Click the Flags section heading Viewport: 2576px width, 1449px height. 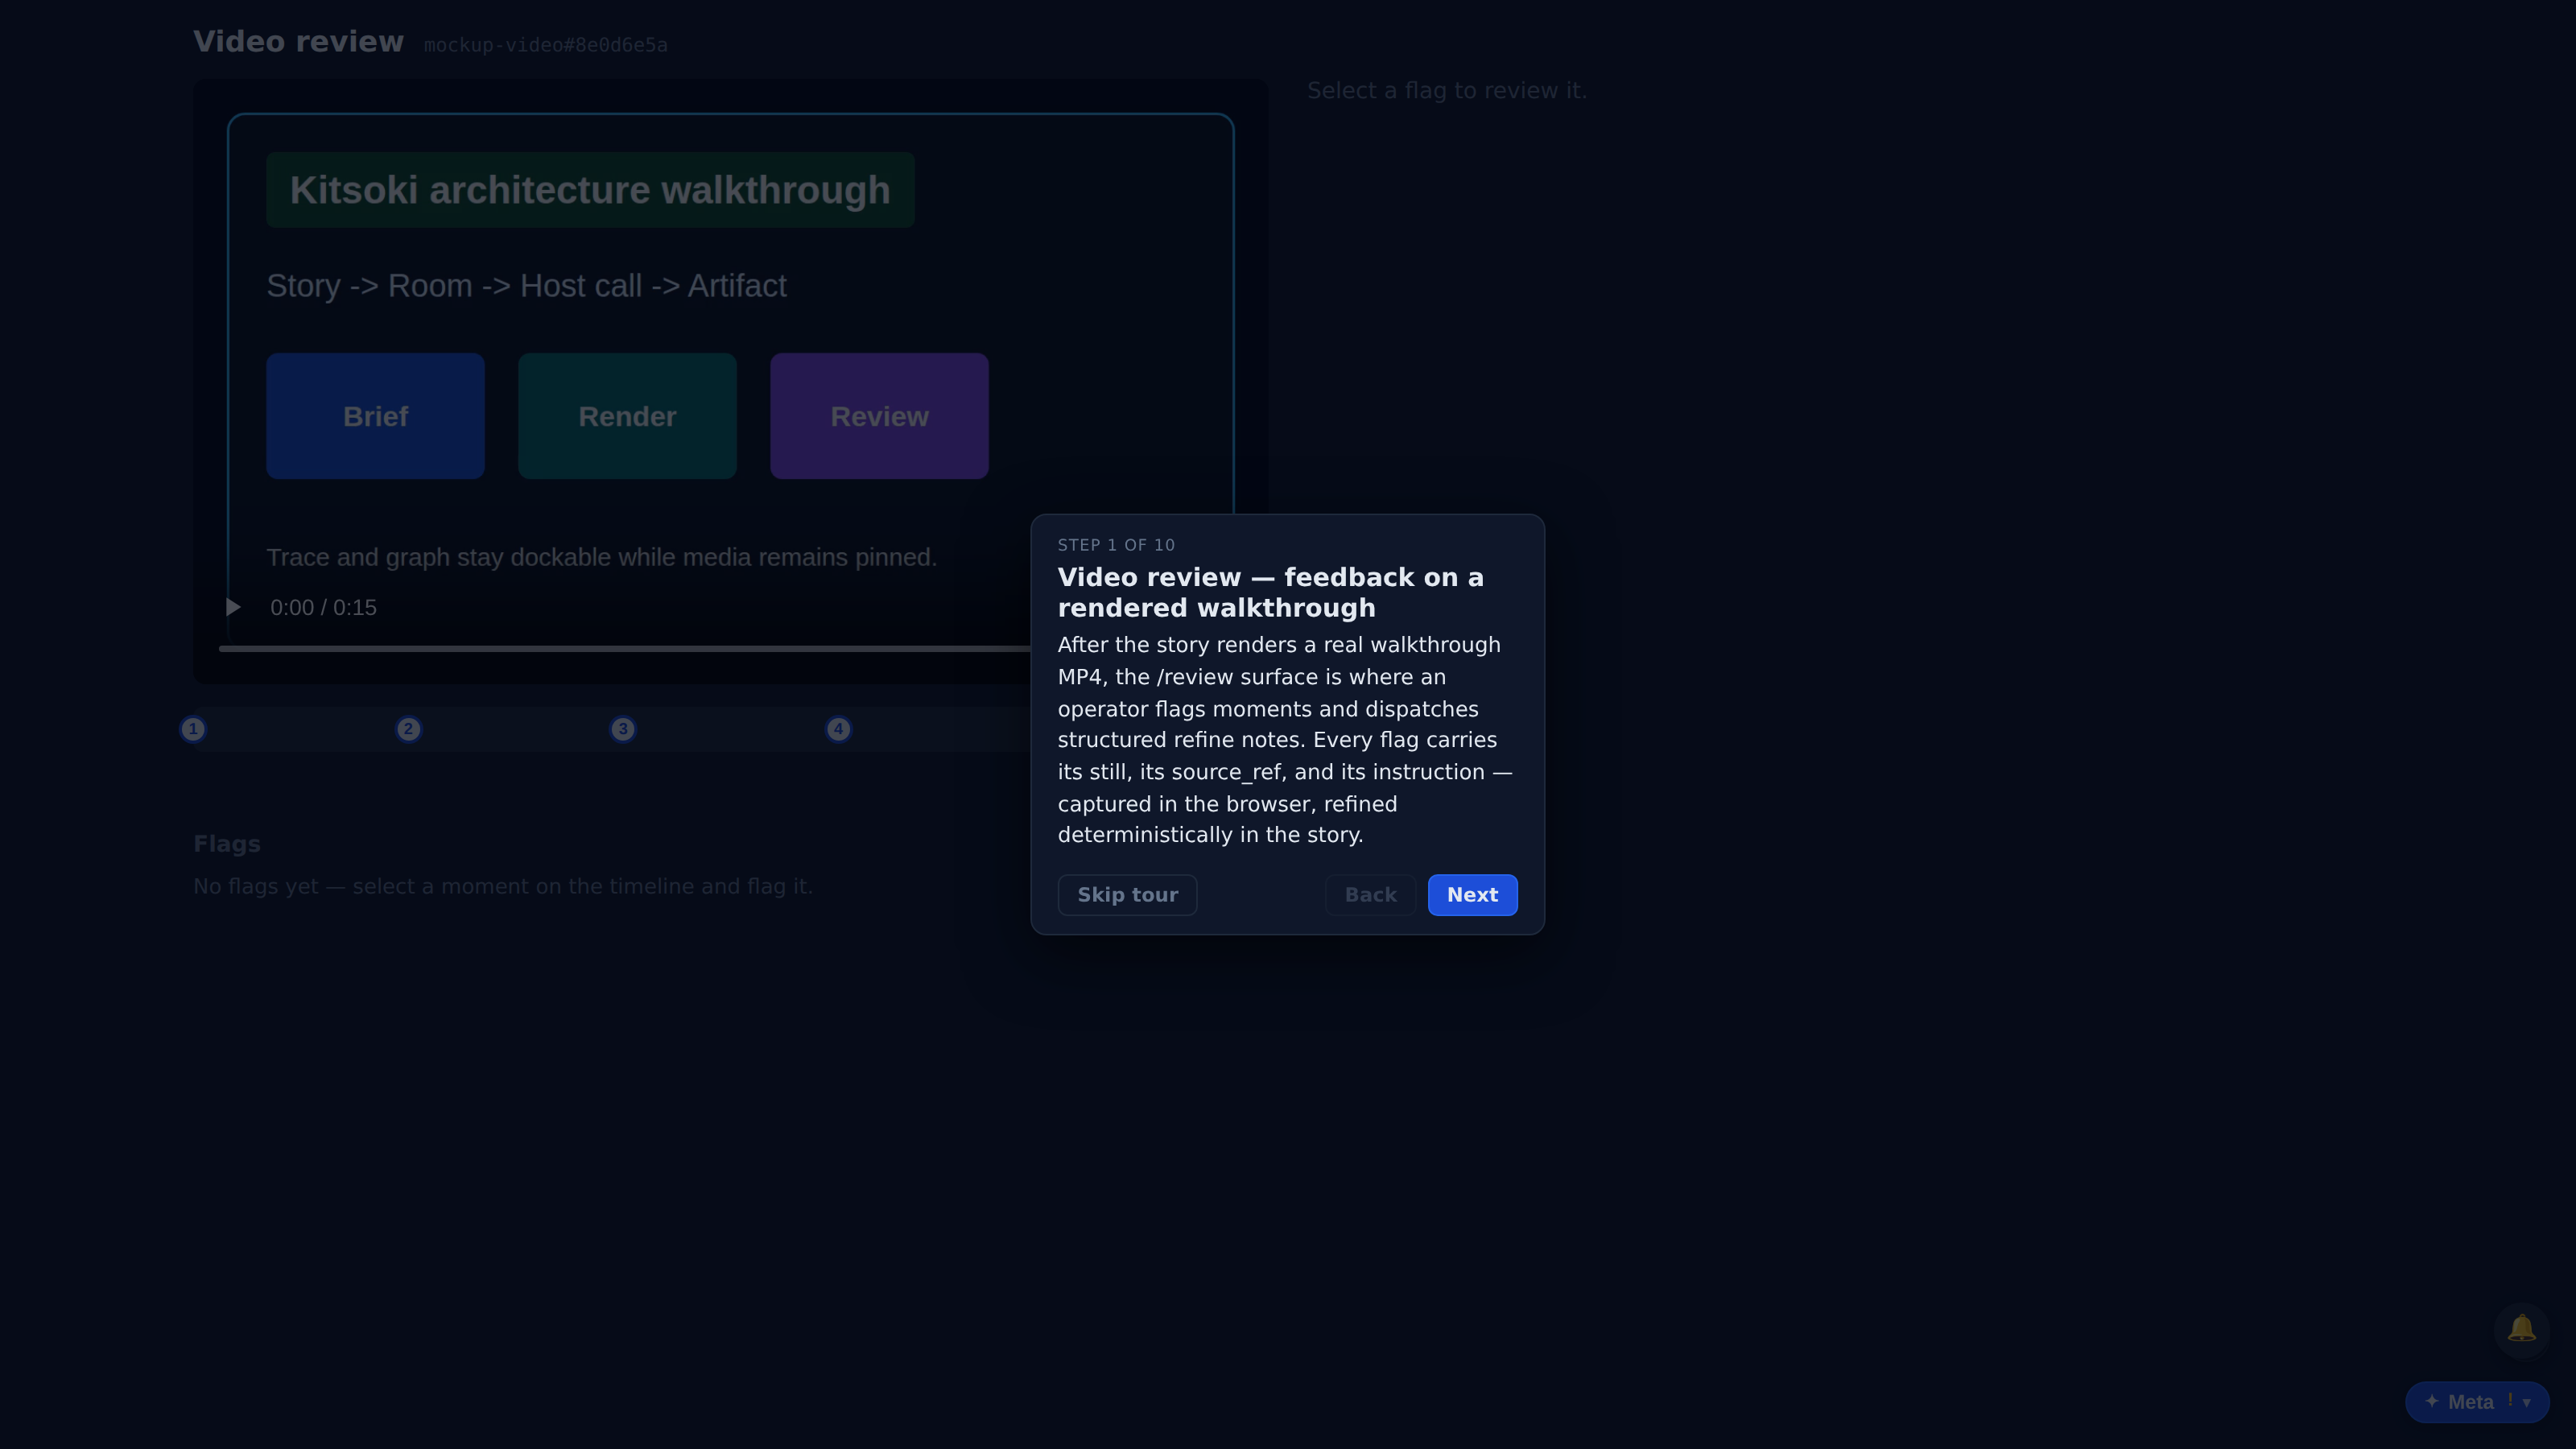click(x=227, y=844)
